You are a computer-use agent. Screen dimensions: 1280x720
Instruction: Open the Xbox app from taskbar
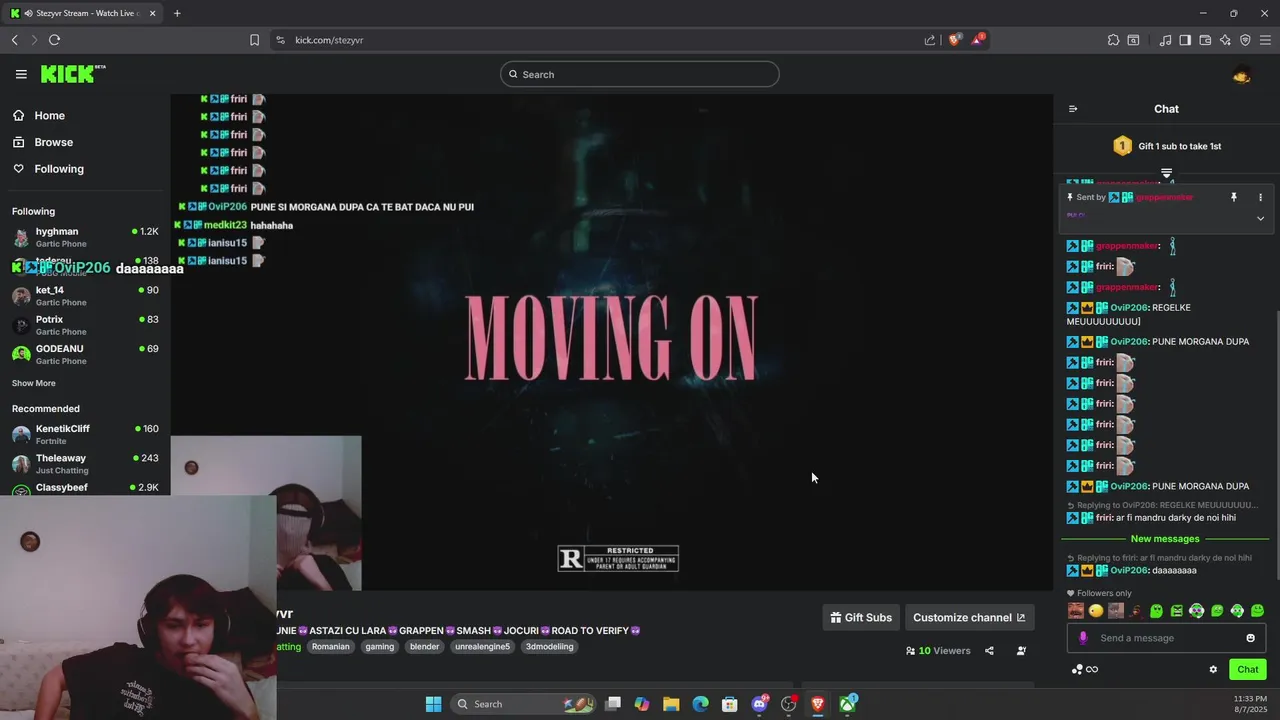click(x=847, y=704)
